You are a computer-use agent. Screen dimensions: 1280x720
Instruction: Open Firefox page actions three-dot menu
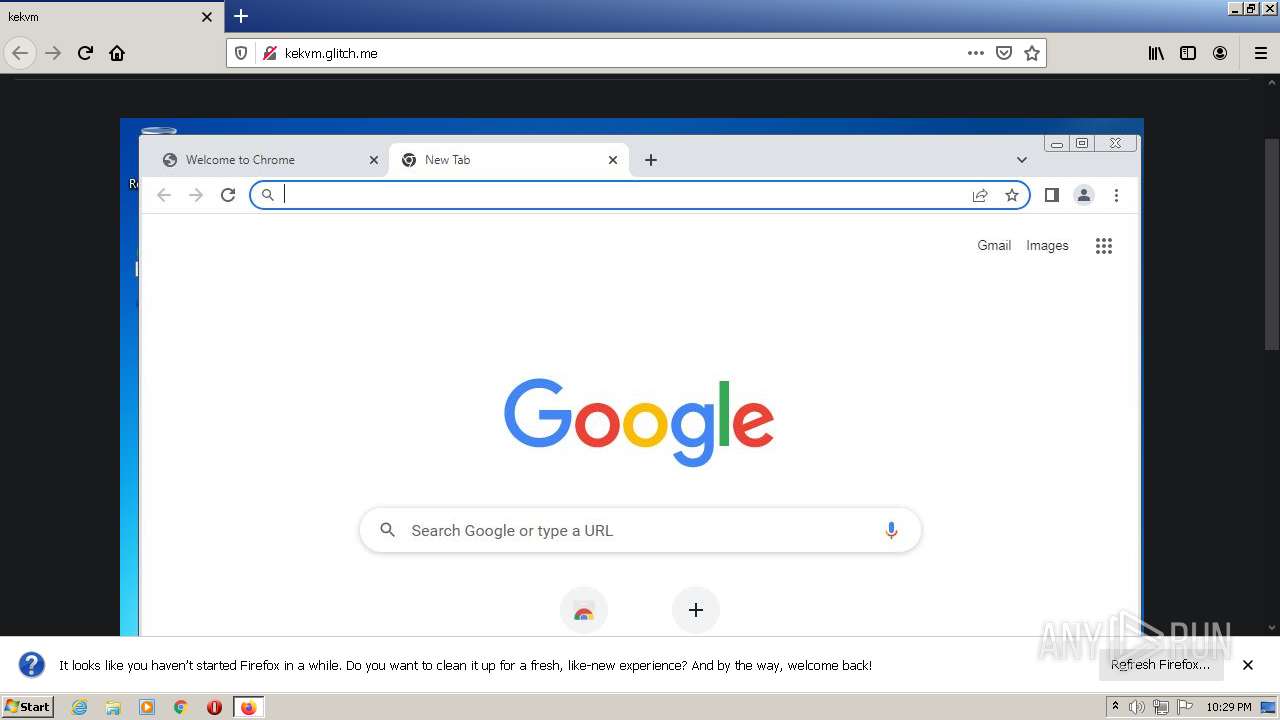pos(976,53)
